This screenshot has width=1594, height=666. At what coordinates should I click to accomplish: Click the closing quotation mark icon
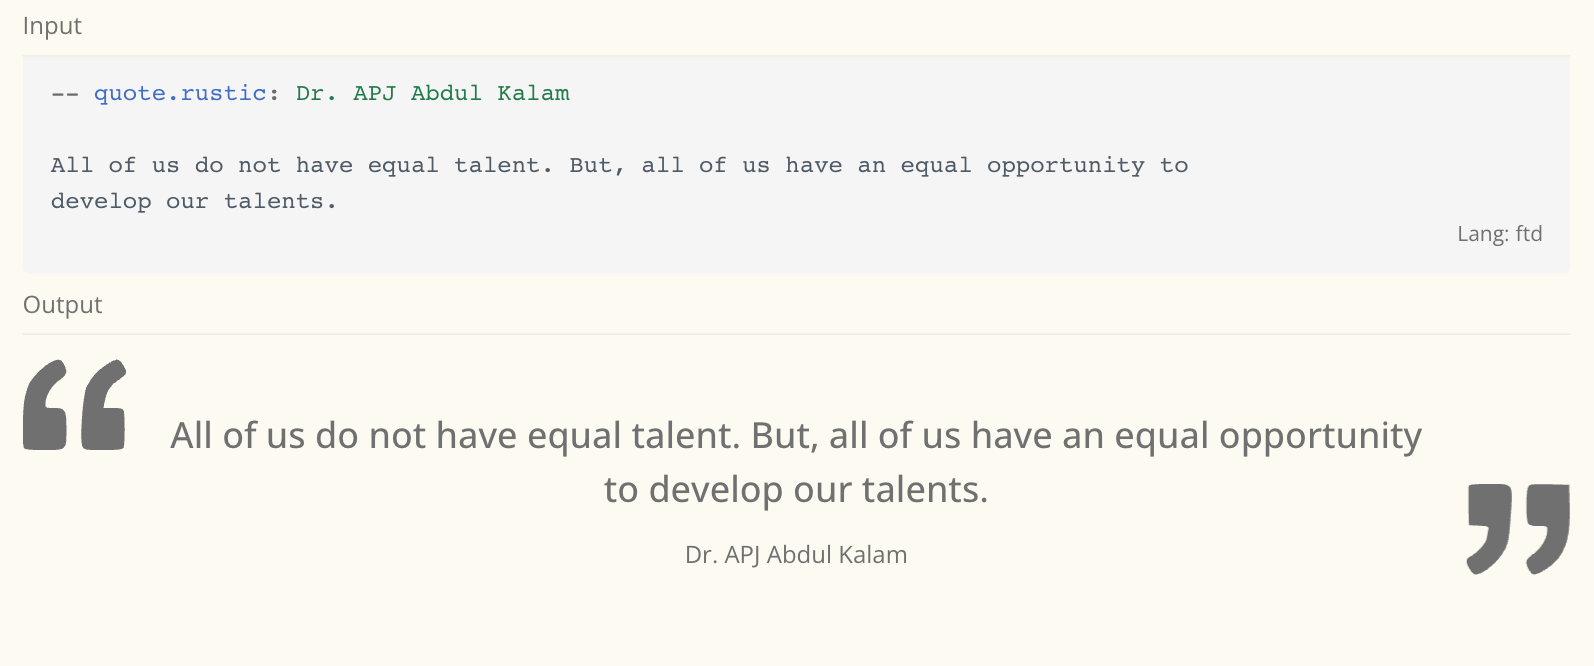1518,529
